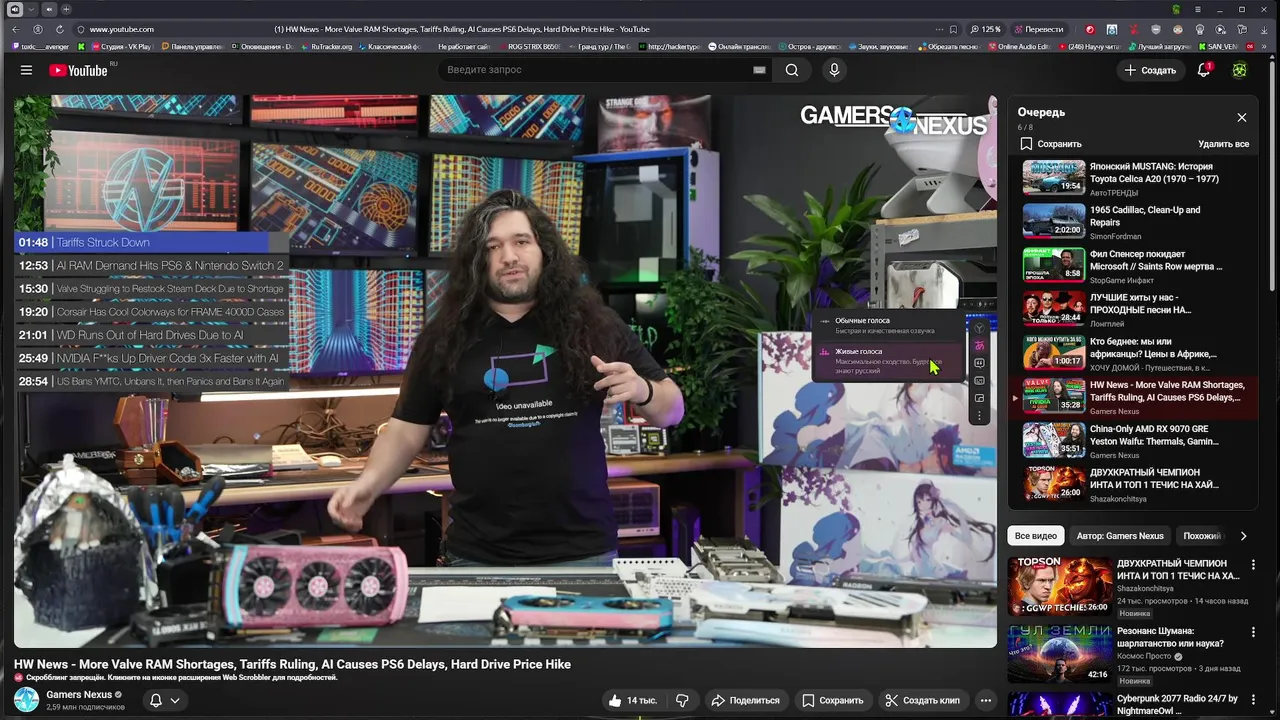
Task: Select the Все видео filter chip
Action: click(x=1035, y=536)
